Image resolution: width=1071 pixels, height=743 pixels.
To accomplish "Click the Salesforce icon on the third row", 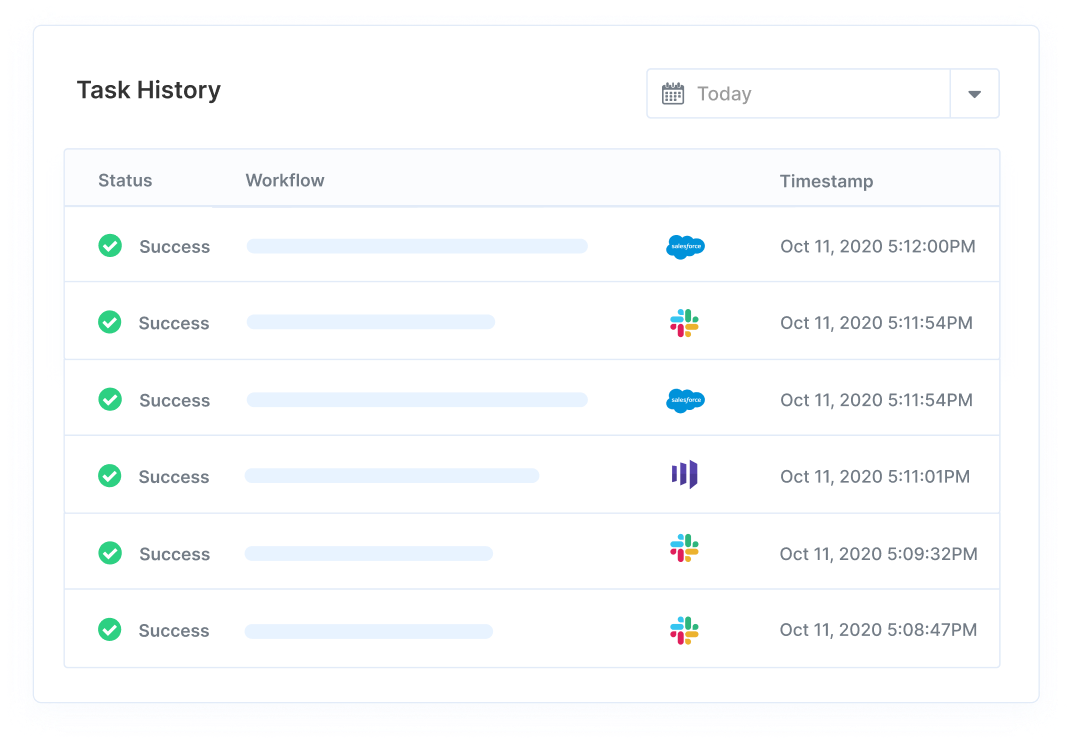I will tap(685, 399).
